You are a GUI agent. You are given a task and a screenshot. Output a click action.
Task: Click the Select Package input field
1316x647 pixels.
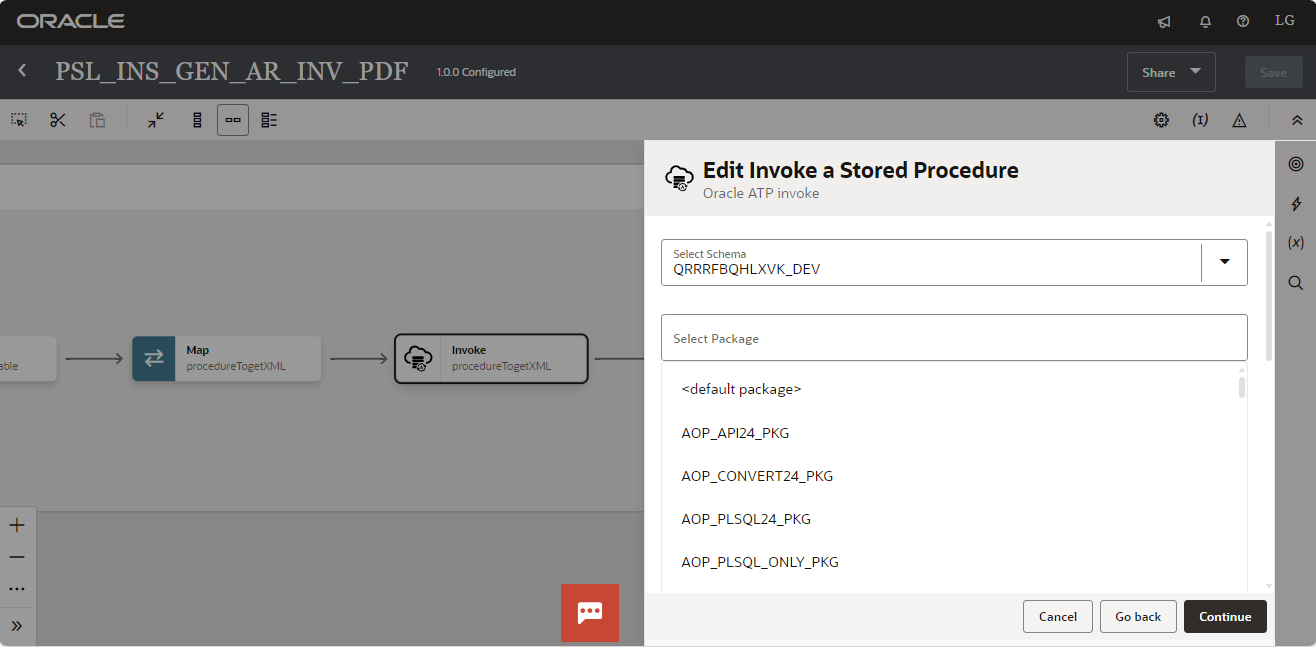point(954,338)
